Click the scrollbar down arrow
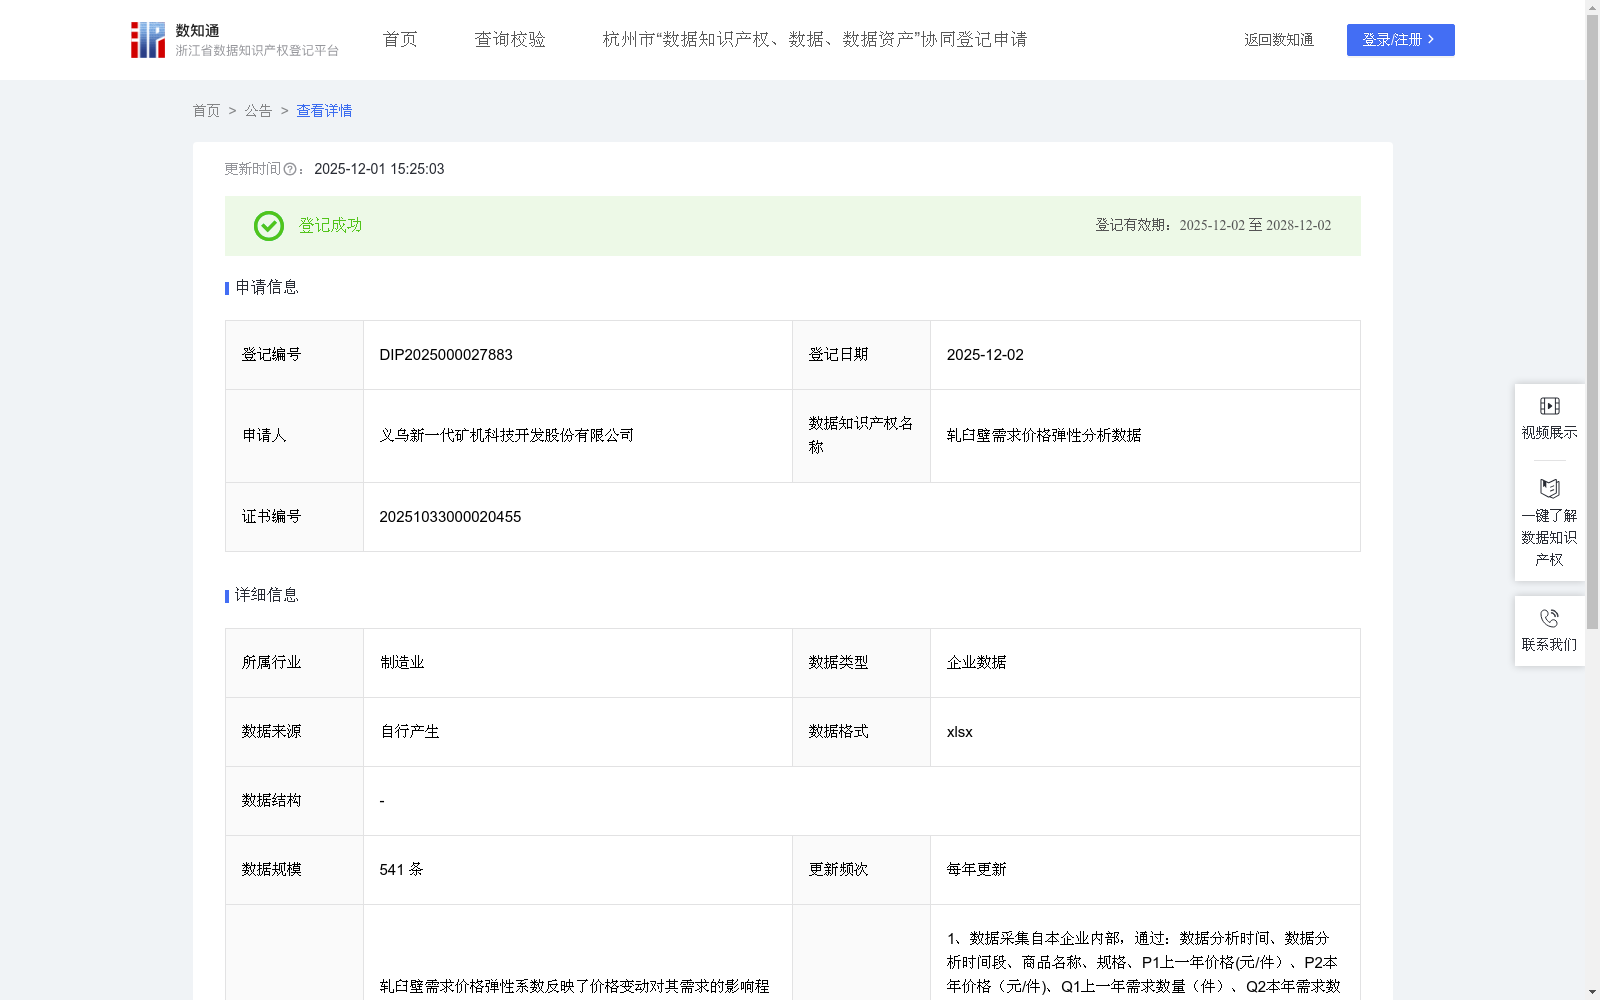Image resolution: width=1600 pixels, height=1000 pixels. coord(1592,992)
